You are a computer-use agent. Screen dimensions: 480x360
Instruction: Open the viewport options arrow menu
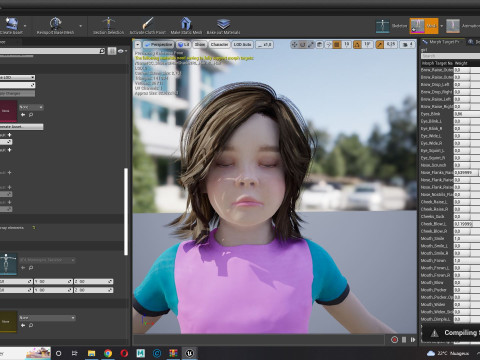click(x=138, y=44)
